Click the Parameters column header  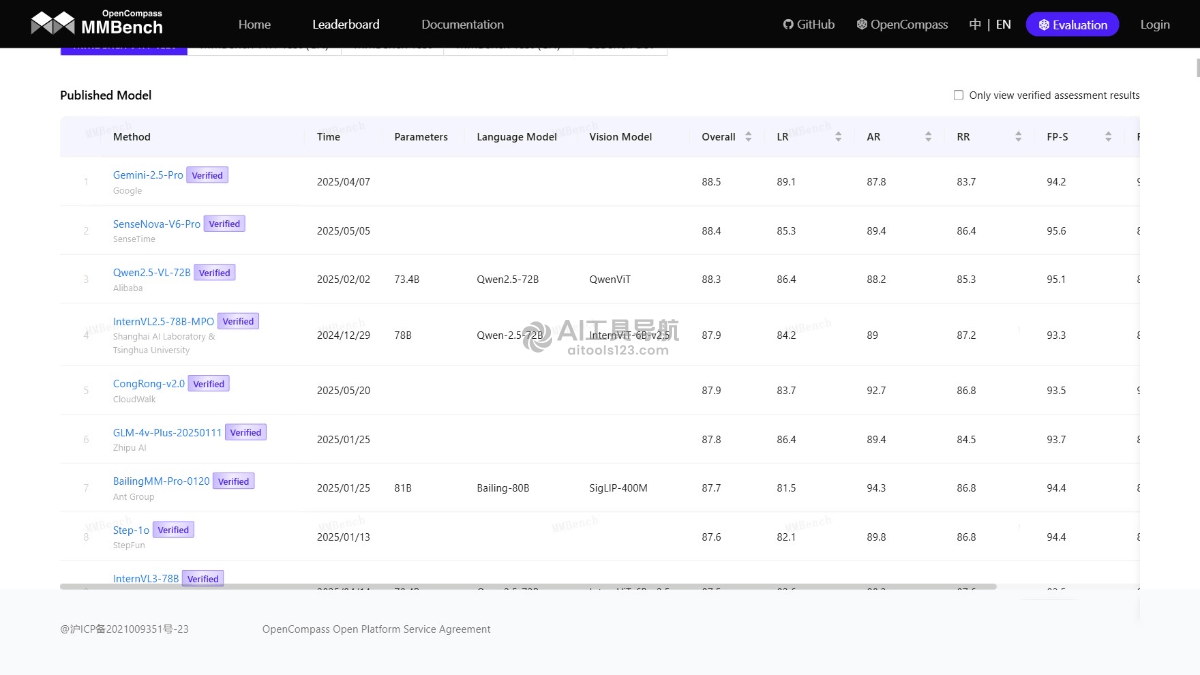421,137
